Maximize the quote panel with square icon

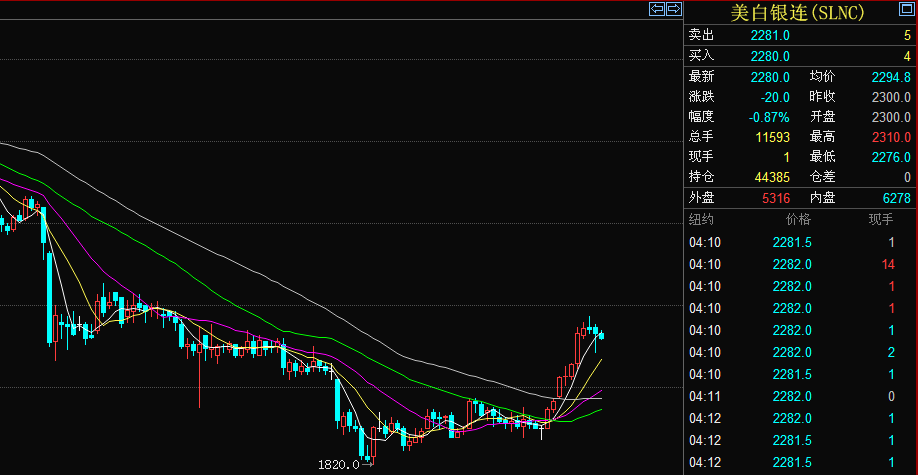coord(907,10)
